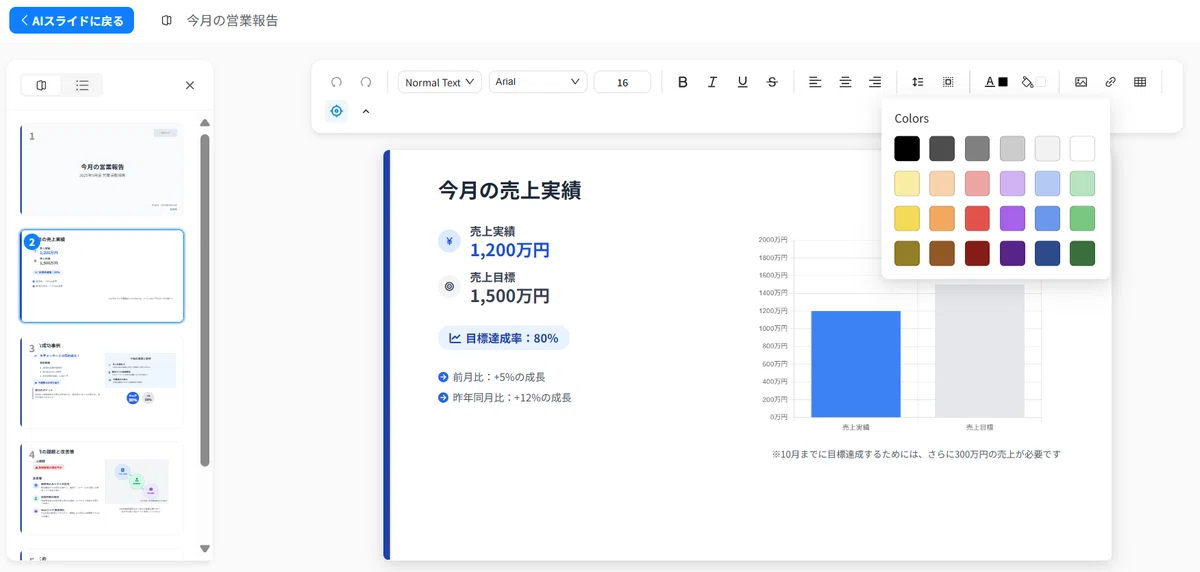This screenshot has height=572, width=1200.
Task: Open the Arial font dropdown
Action: tap(537, 82)
